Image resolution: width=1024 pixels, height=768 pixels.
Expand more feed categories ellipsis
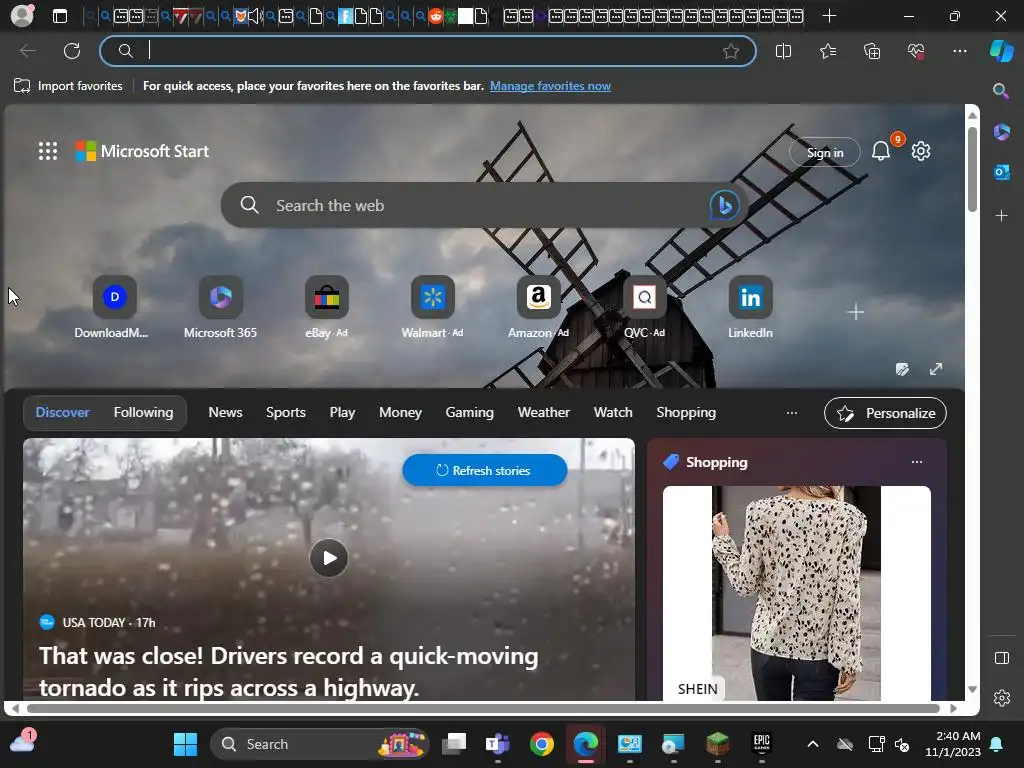(x=792, y=413)
